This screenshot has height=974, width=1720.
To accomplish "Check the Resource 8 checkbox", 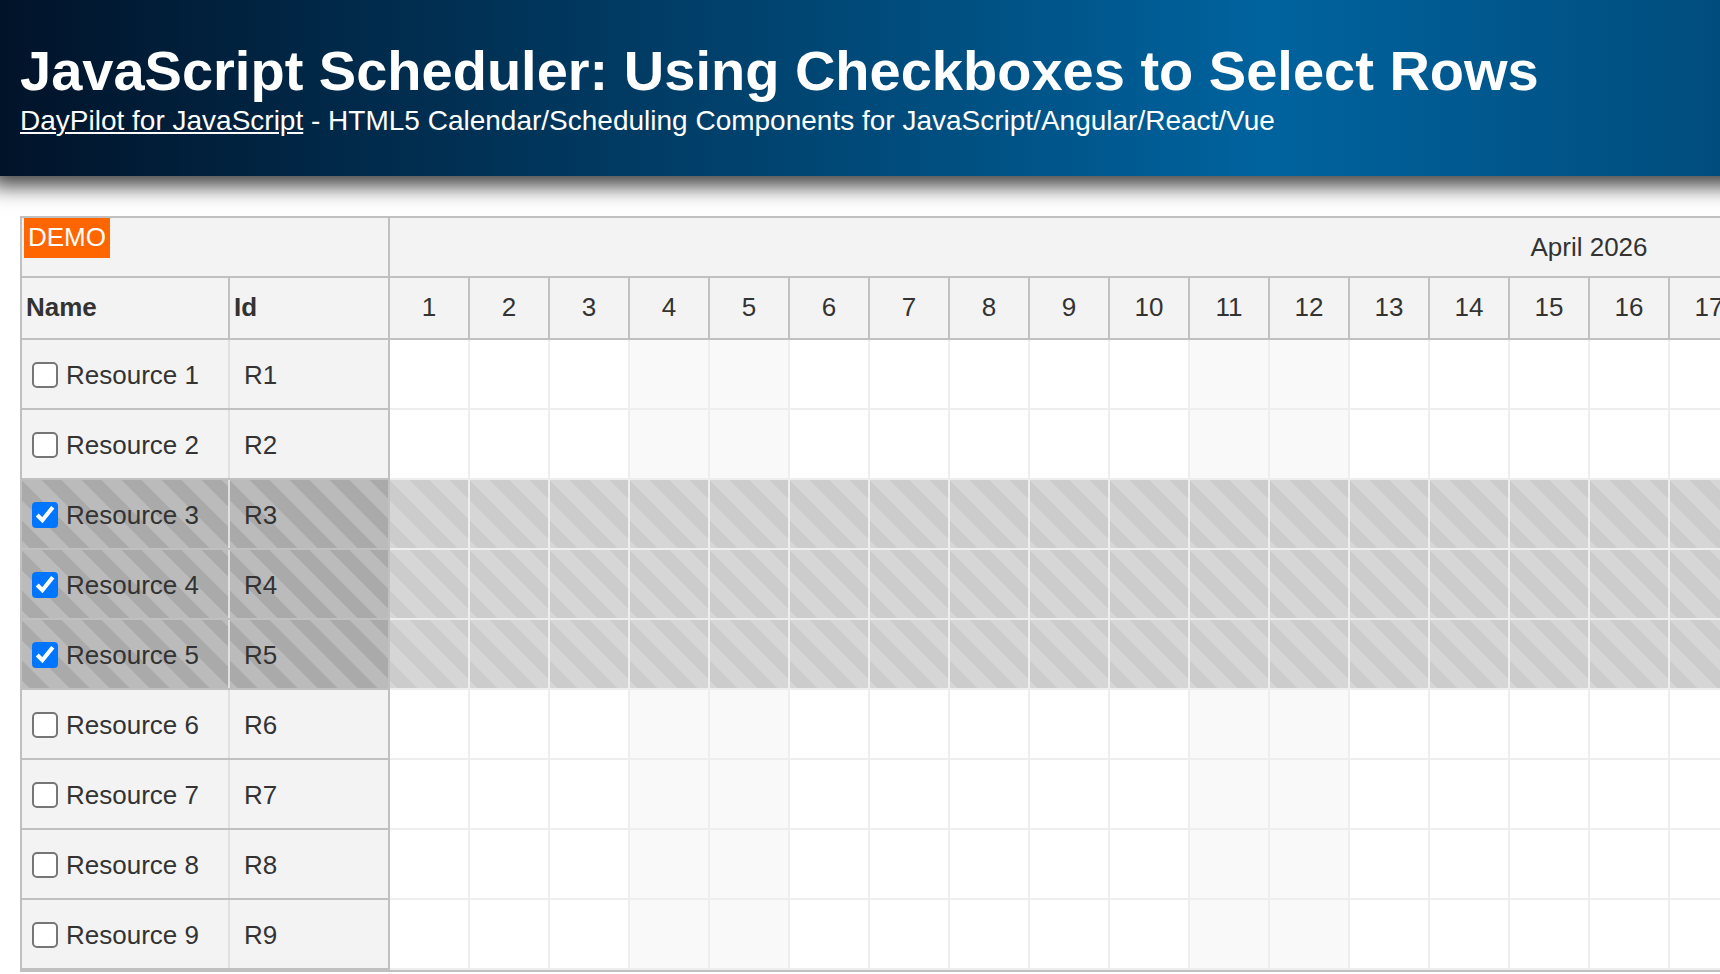I will point(44,865).
